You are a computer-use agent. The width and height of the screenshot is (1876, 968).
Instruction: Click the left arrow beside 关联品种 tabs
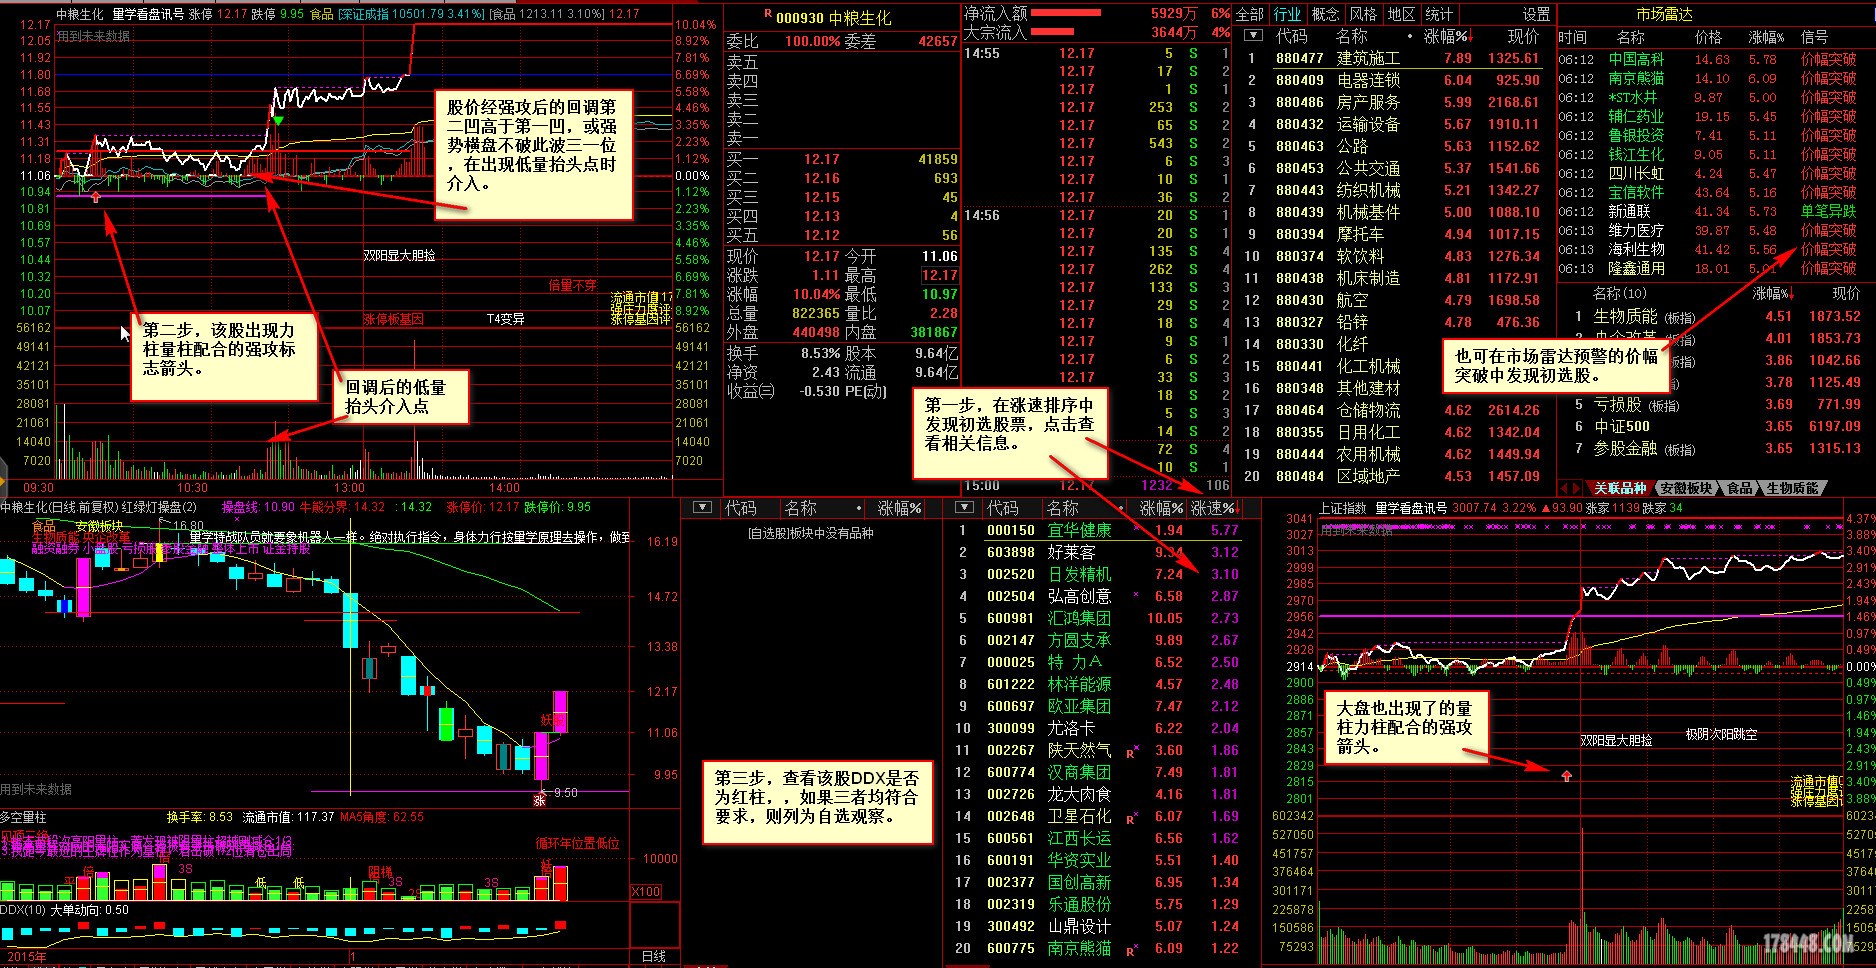click(1565, 488)
